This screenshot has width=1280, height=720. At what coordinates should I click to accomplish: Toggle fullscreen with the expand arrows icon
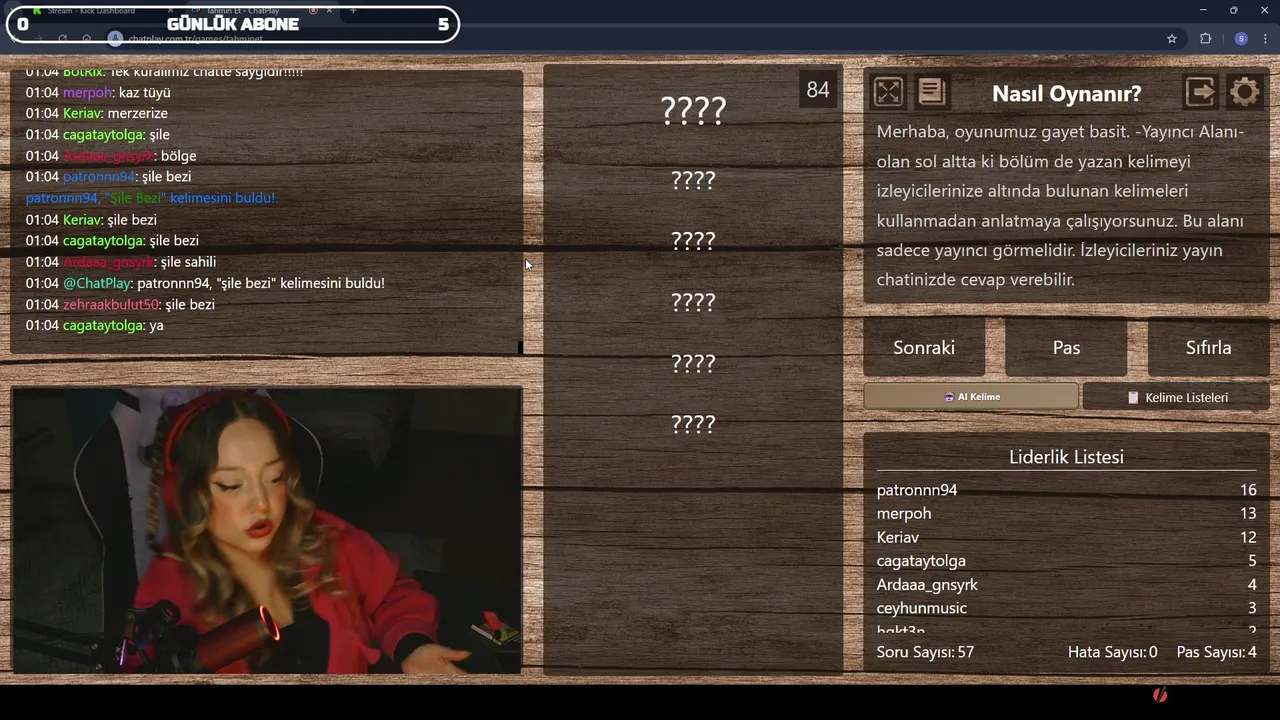tap(888, 93)
